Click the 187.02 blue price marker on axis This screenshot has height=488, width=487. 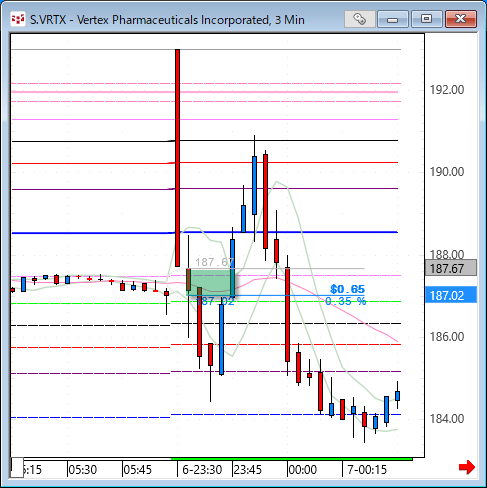point(451,295)
